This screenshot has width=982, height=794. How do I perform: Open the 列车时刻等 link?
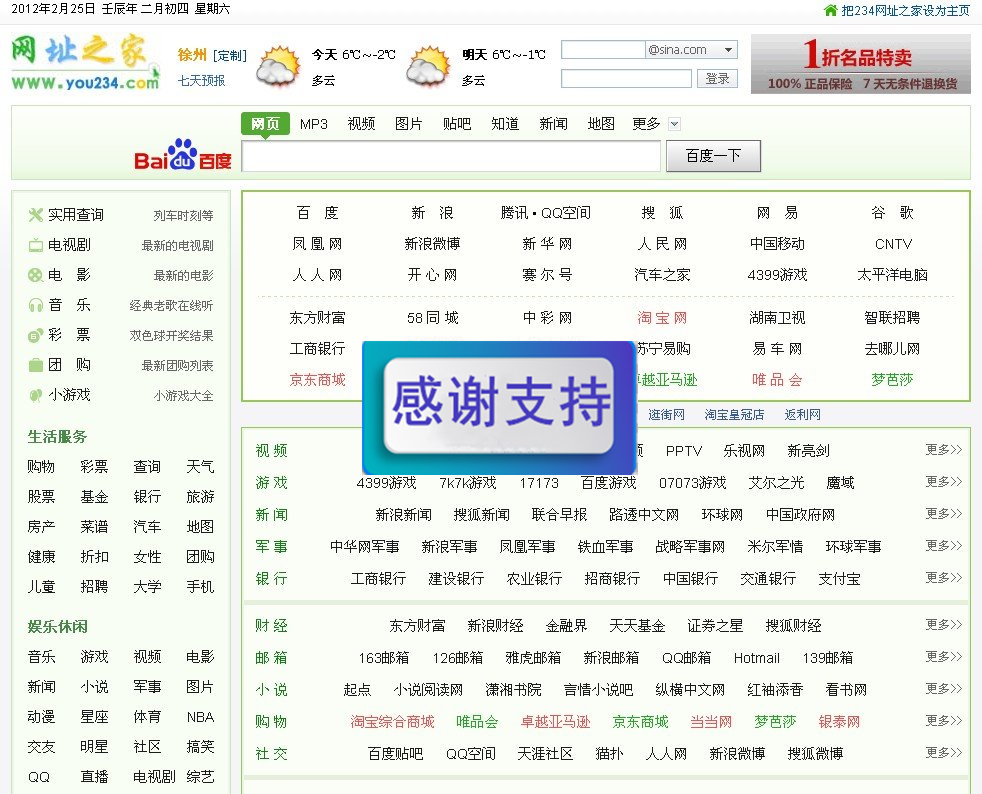pyautogui.click(x=183, y=215)
